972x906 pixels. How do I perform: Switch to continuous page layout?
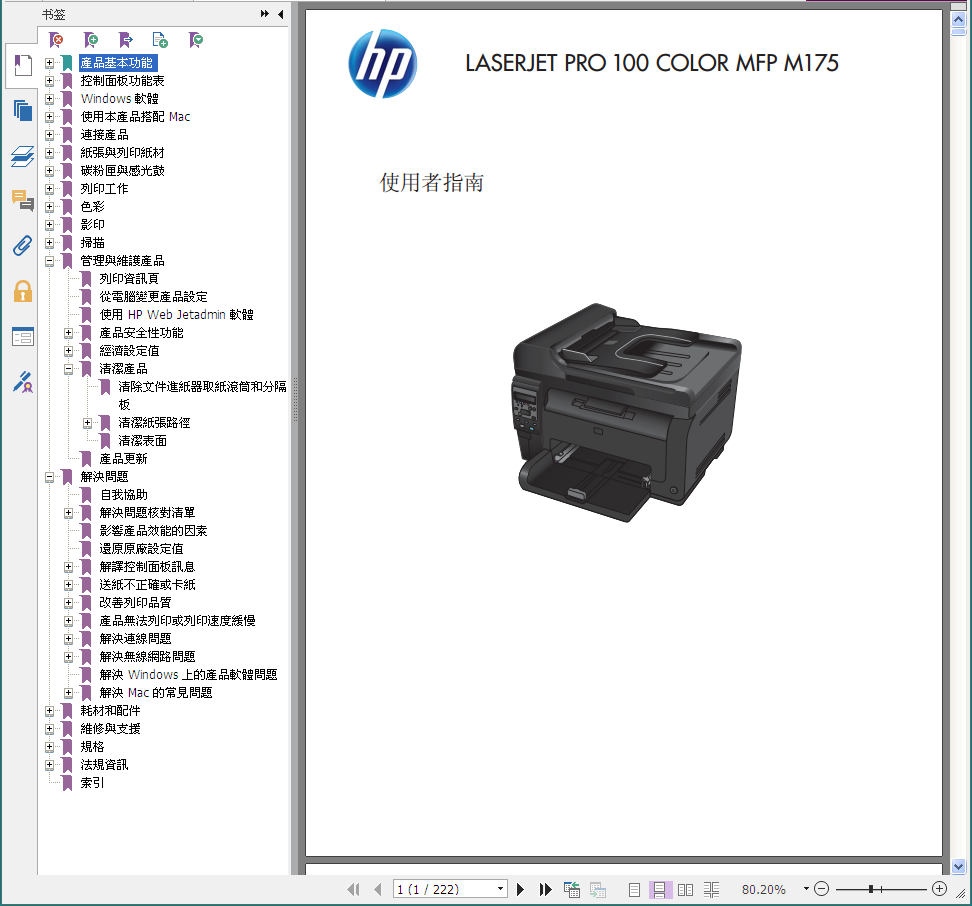(660, 890)
